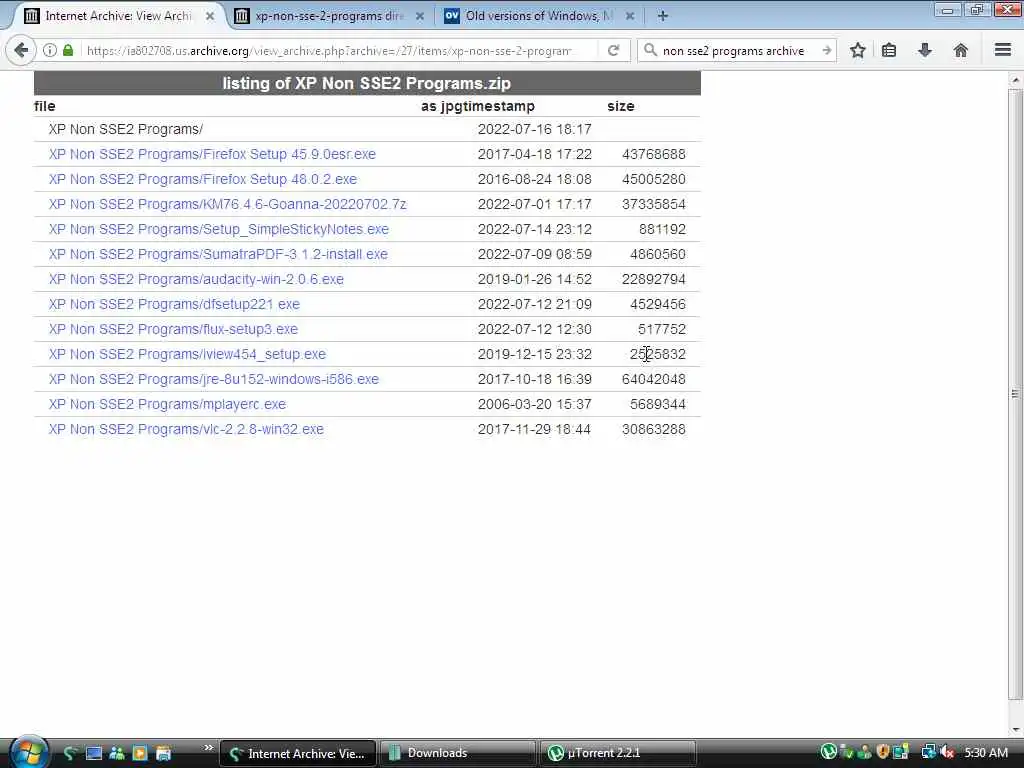Click timestamp 2022-07-01 17:17
Screen dimensions: 1024x768
pyautogui.click(x=534, y=204)
